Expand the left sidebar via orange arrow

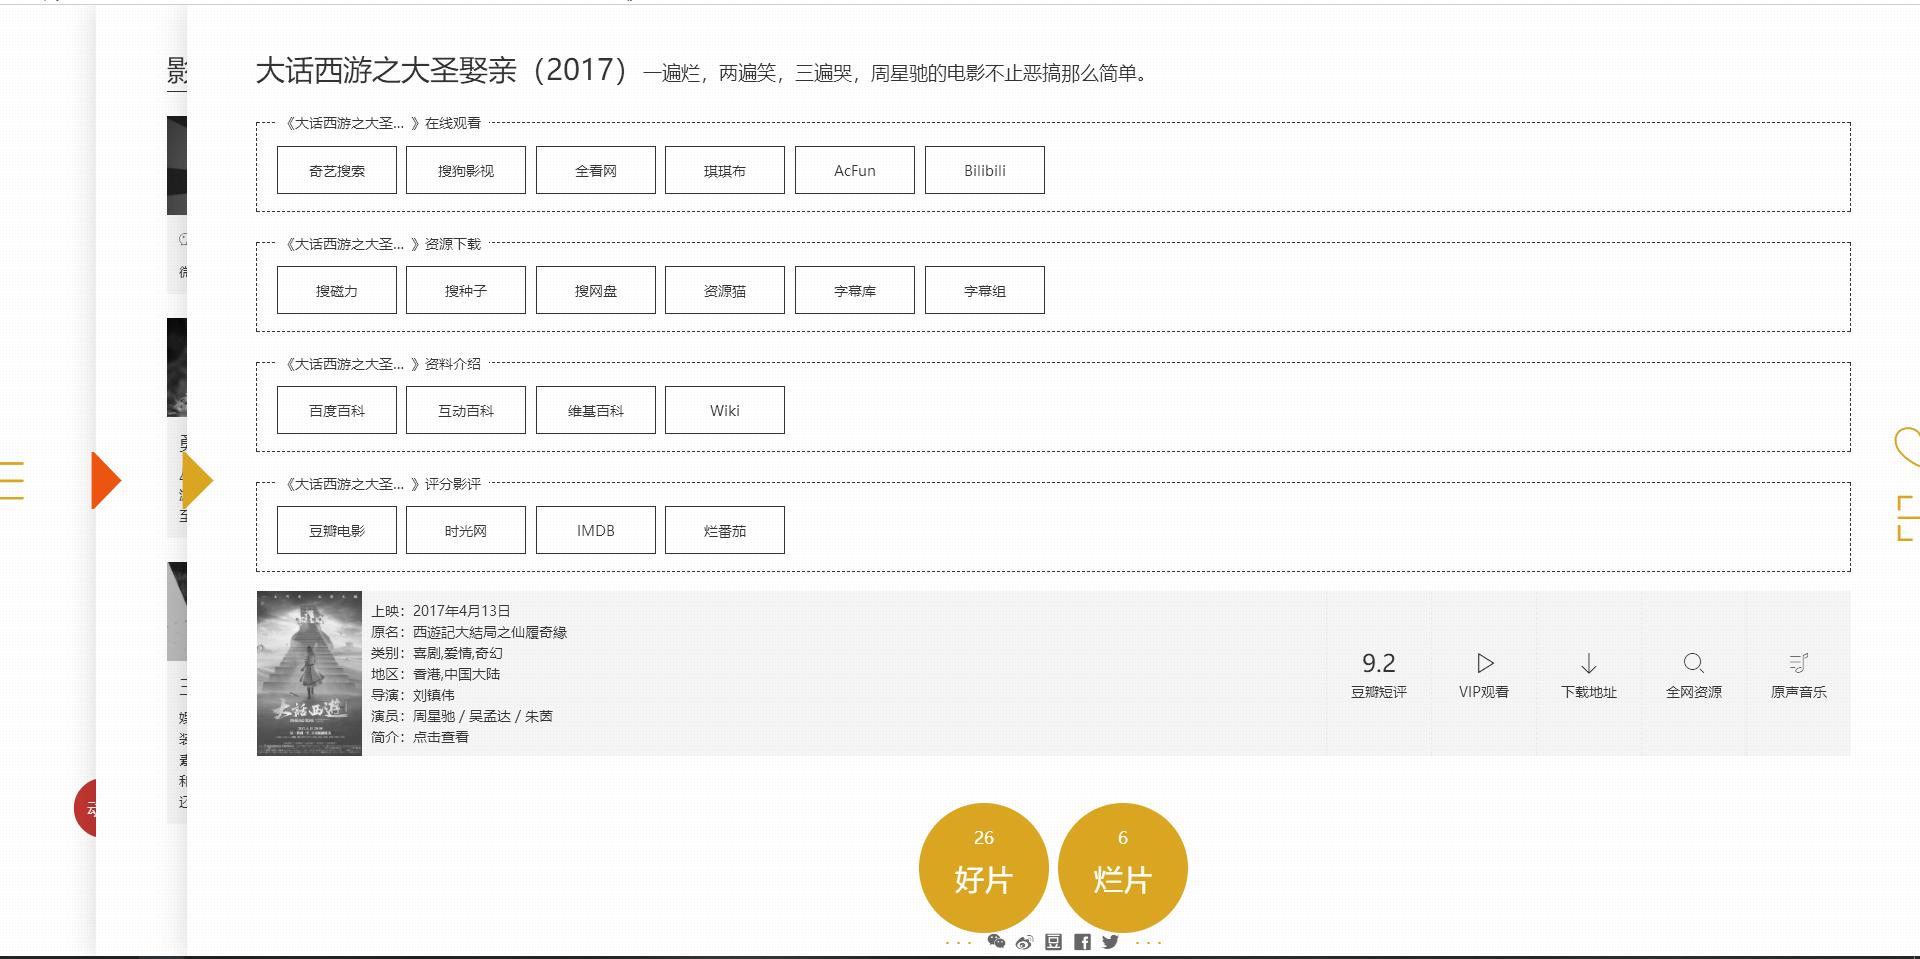click(x=106, y=480)
